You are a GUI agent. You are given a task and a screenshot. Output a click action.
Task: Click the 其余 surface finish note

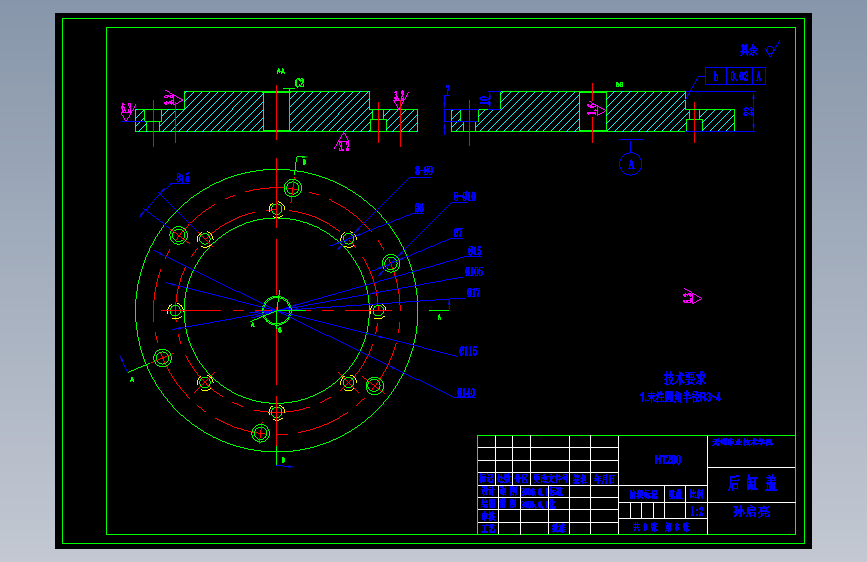coord(749,50)
